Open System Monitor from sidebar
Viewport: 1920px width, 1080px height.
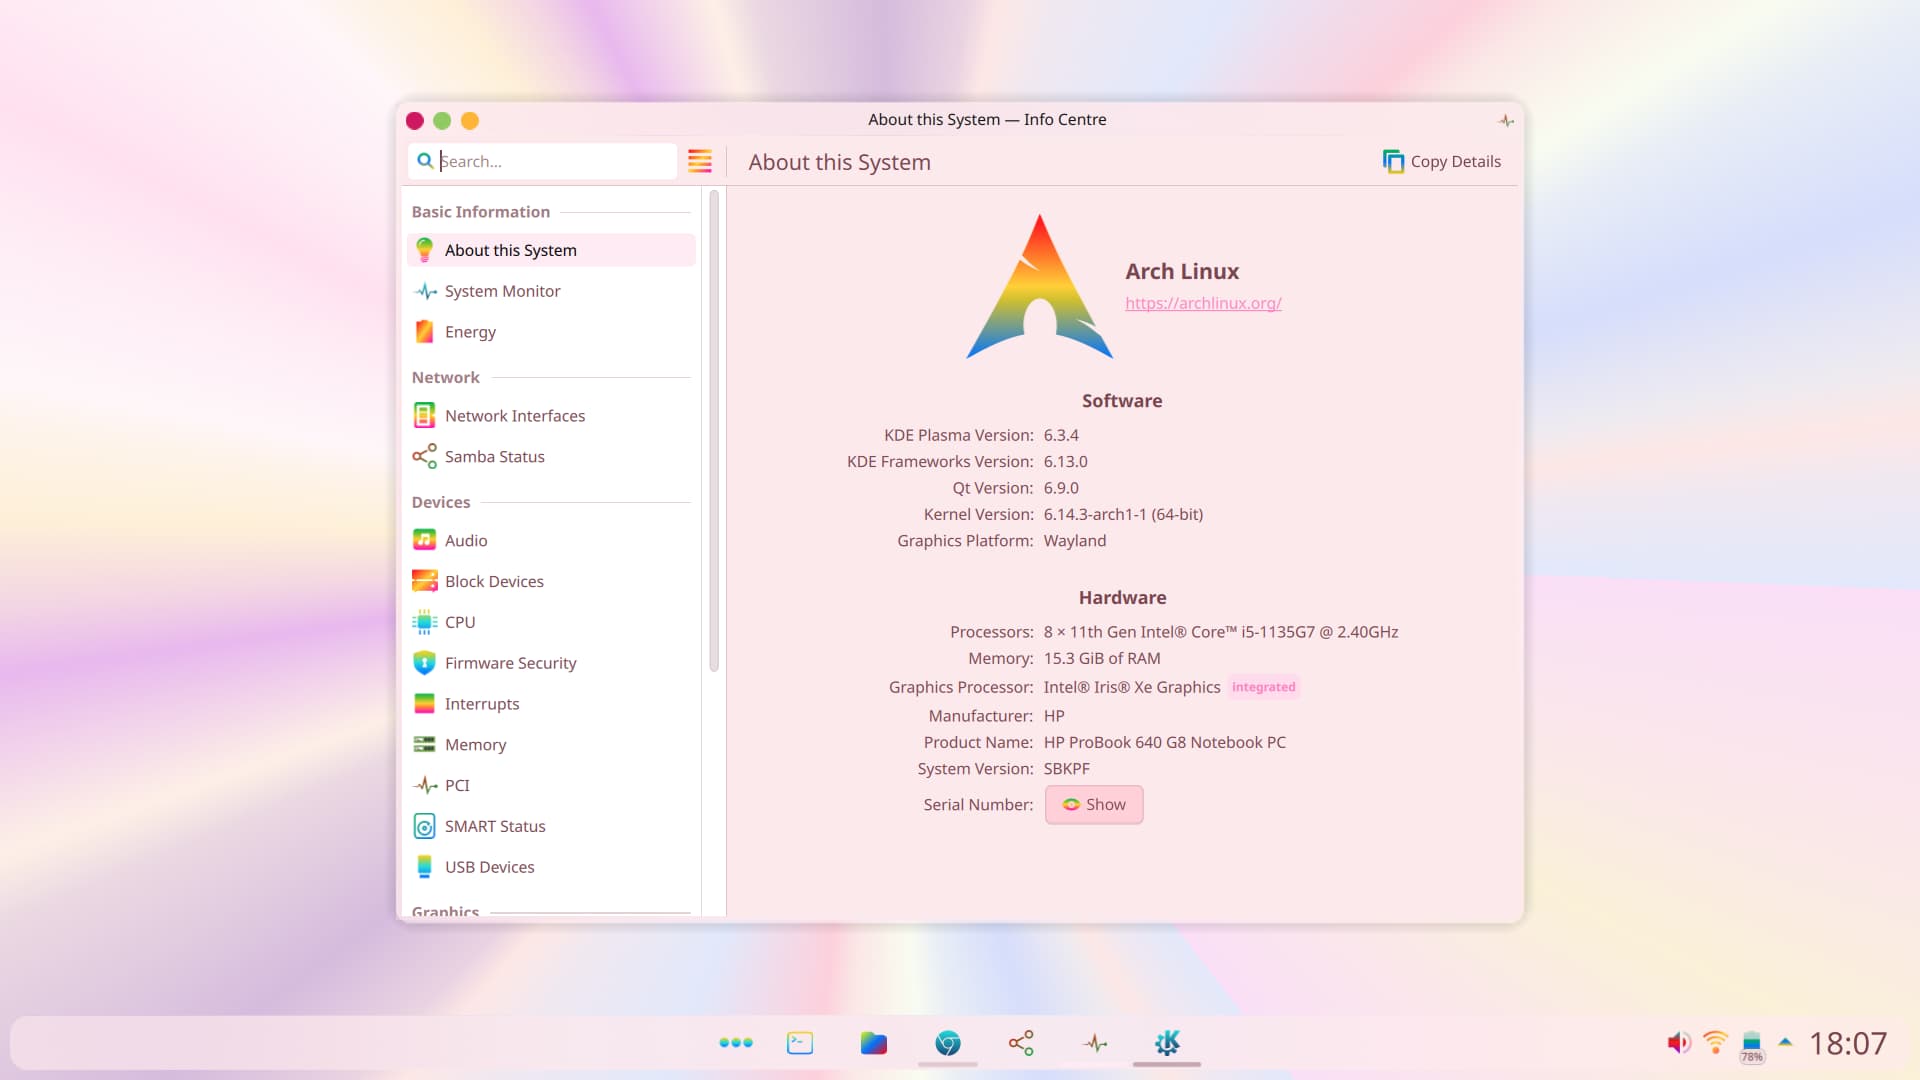[551, 291]
